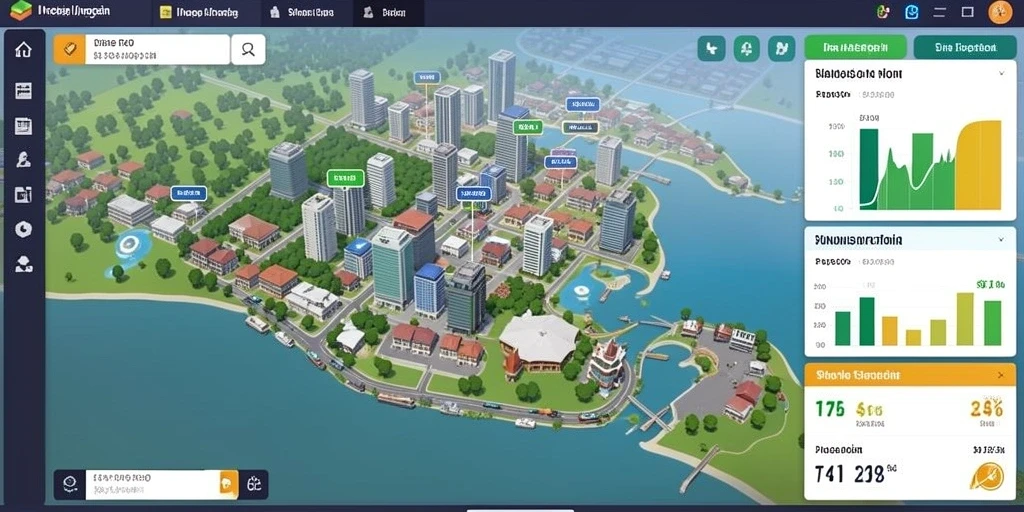Open the pie chart icon in sidebar

click(x=24, y=229)
